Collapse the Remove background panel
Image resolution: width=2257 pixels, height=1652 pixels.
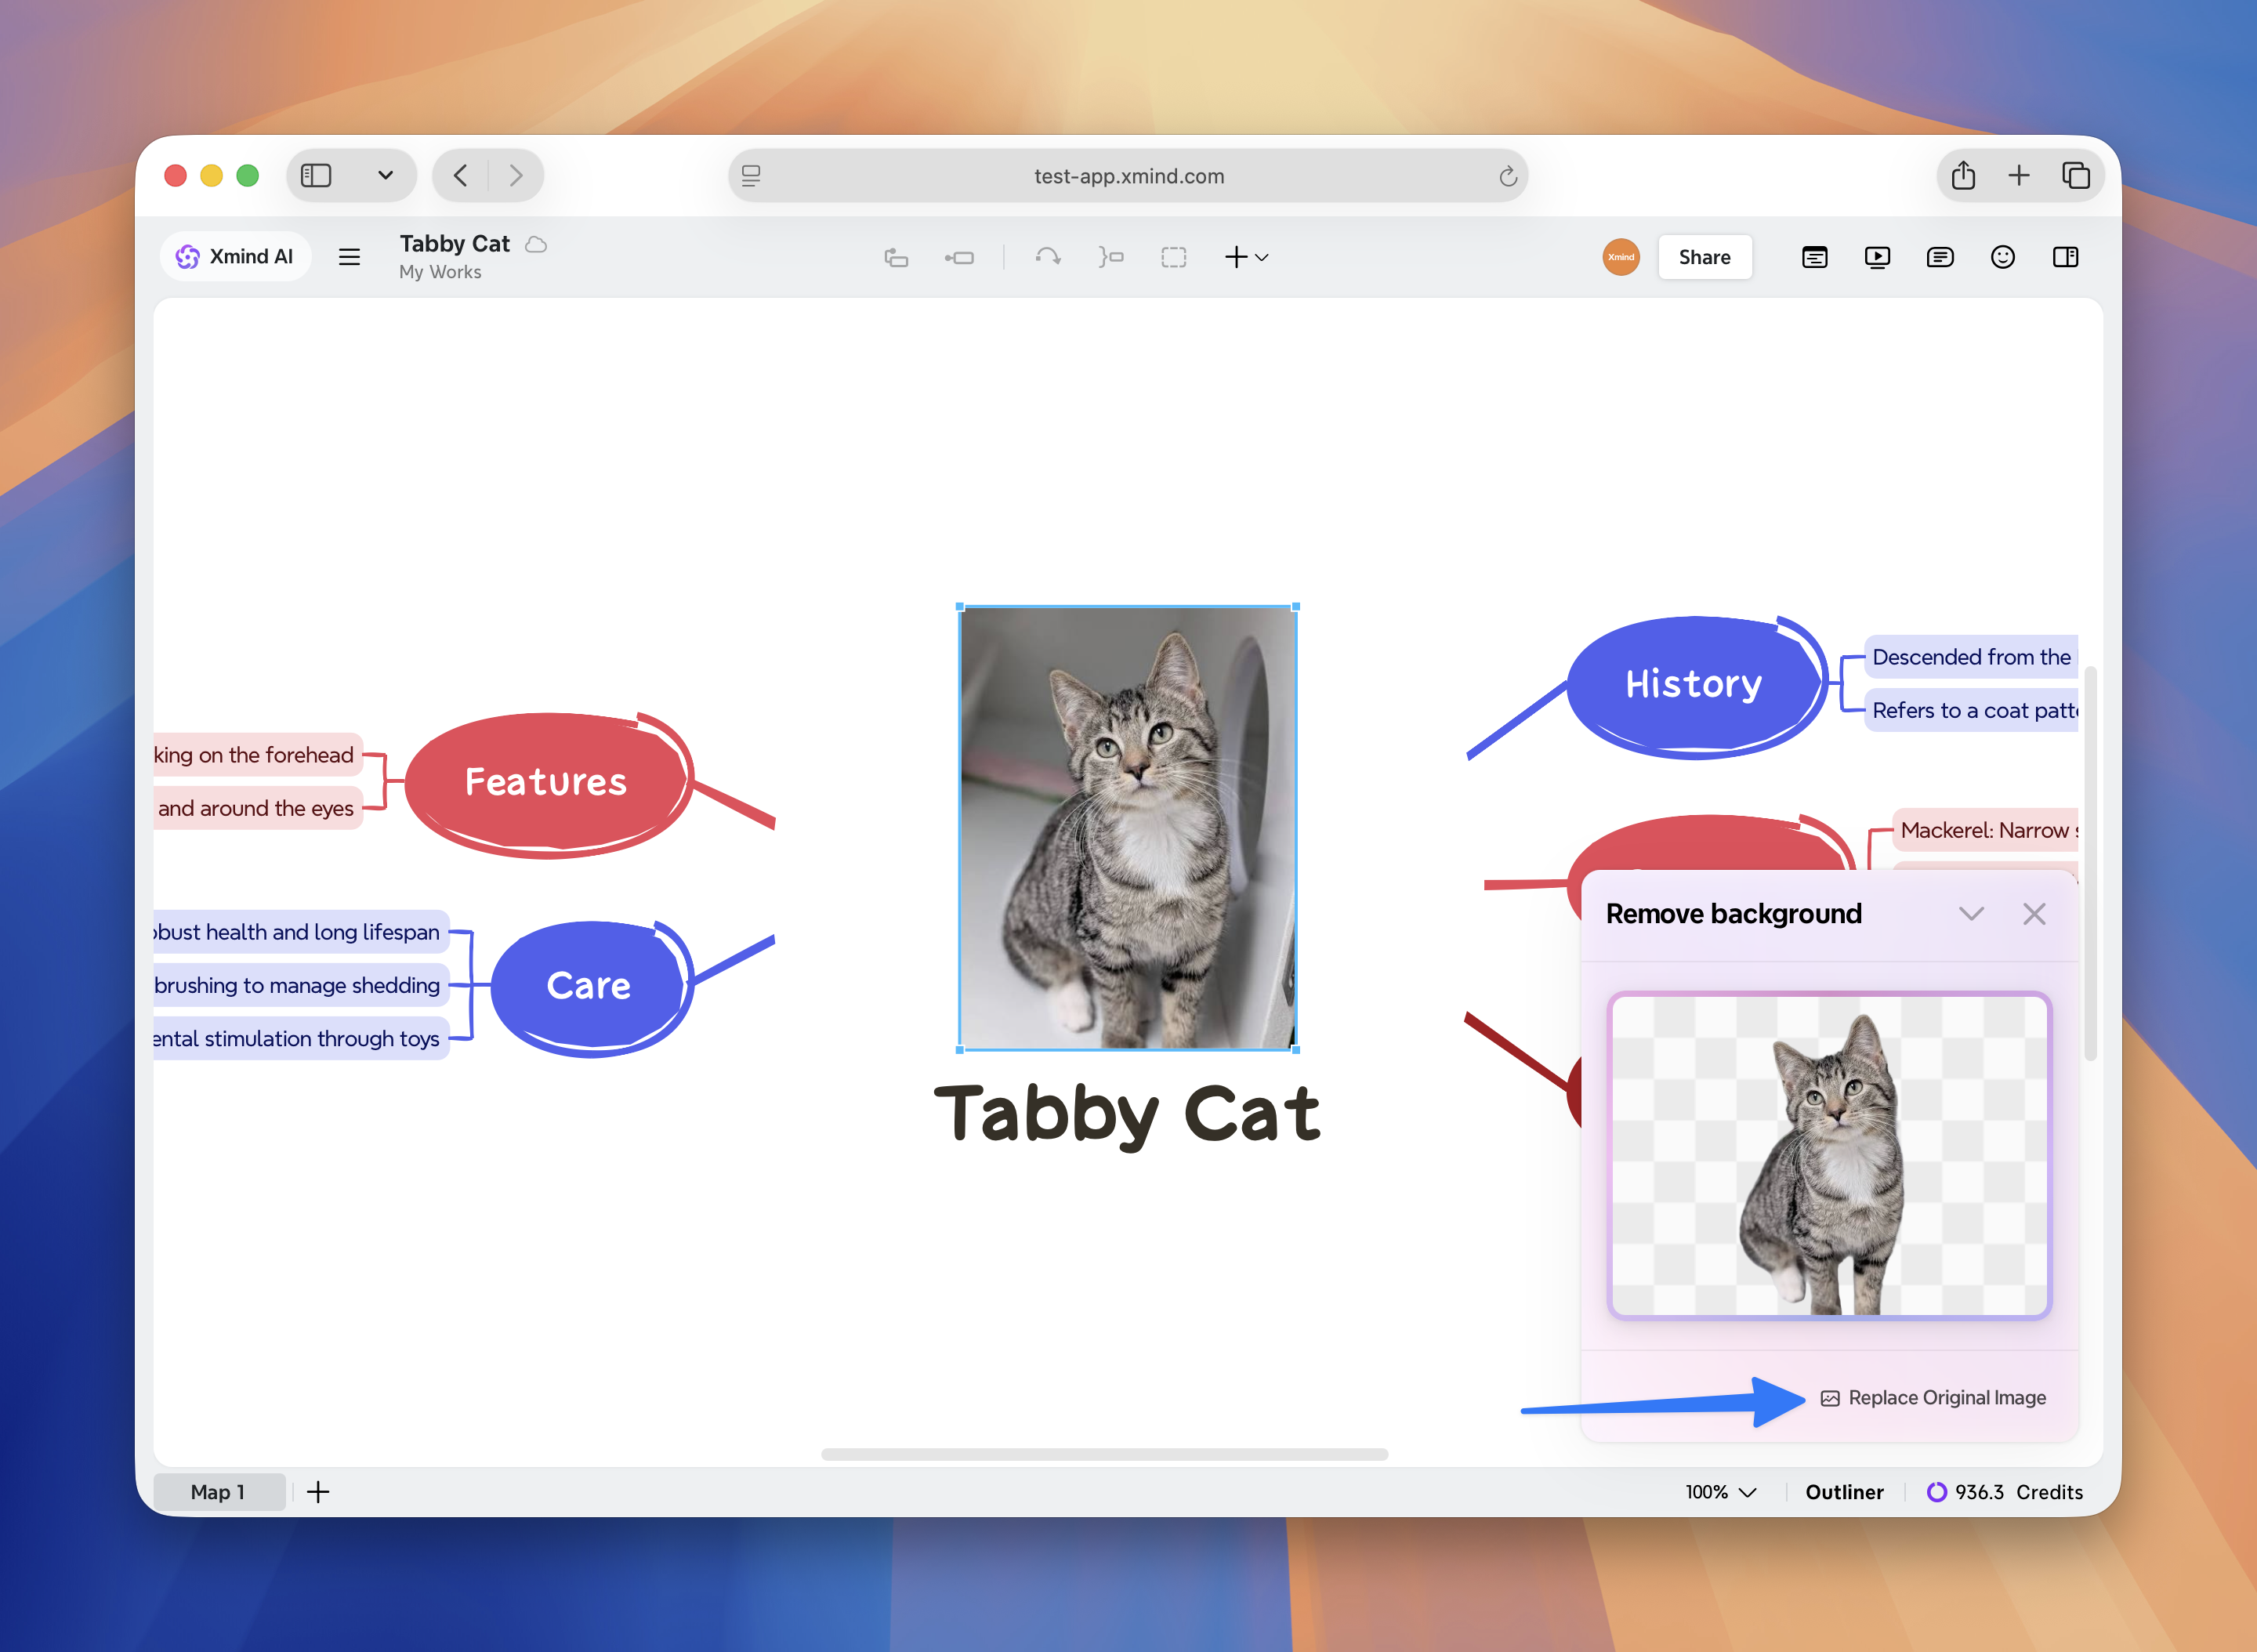tap(1971, 914)
